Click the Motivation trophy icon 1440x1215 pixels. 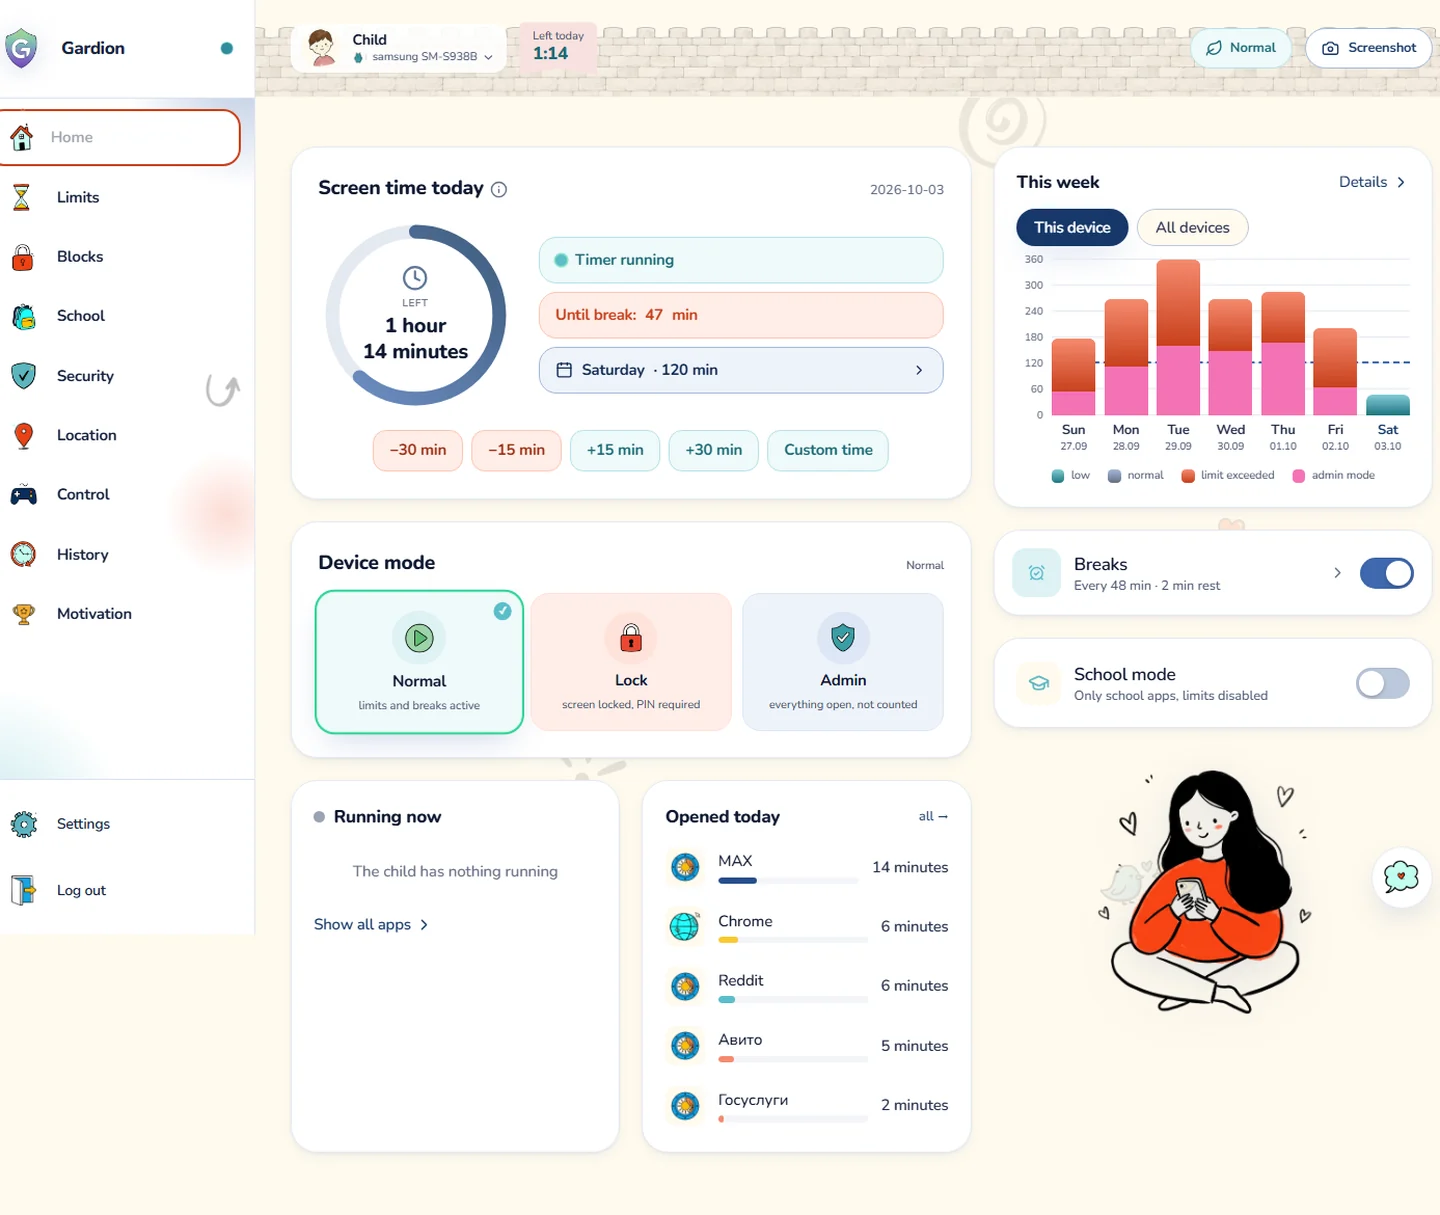(x=23, y=614)
